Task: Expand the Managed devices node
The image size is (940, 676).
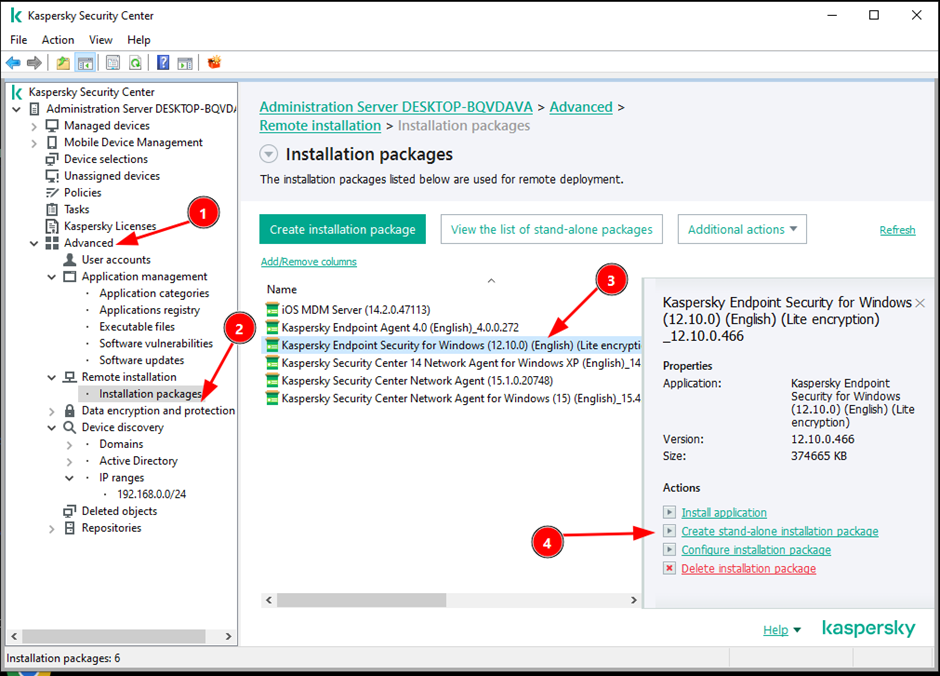Action: click(x=34, y=126)
